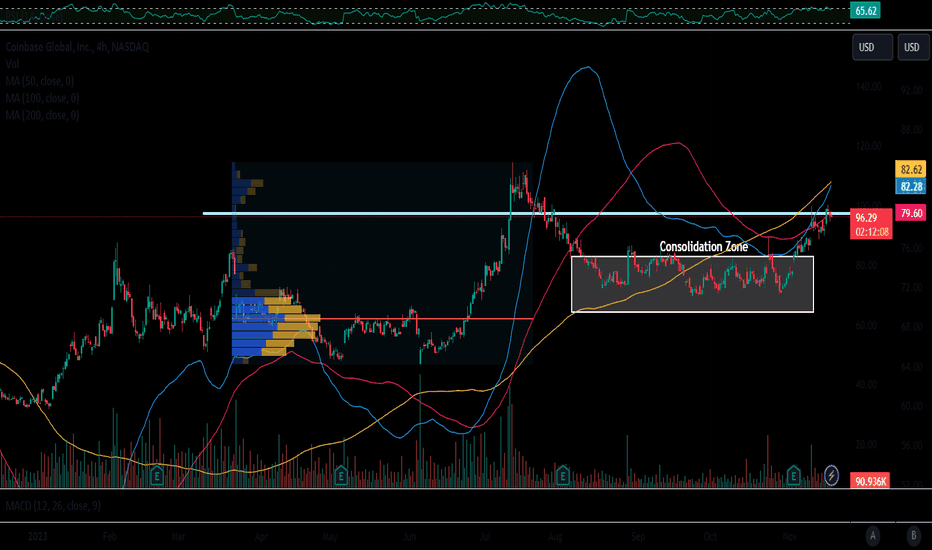Click the yellow 82.62 price label
932x550 pixels.
[x=911, y=169]
